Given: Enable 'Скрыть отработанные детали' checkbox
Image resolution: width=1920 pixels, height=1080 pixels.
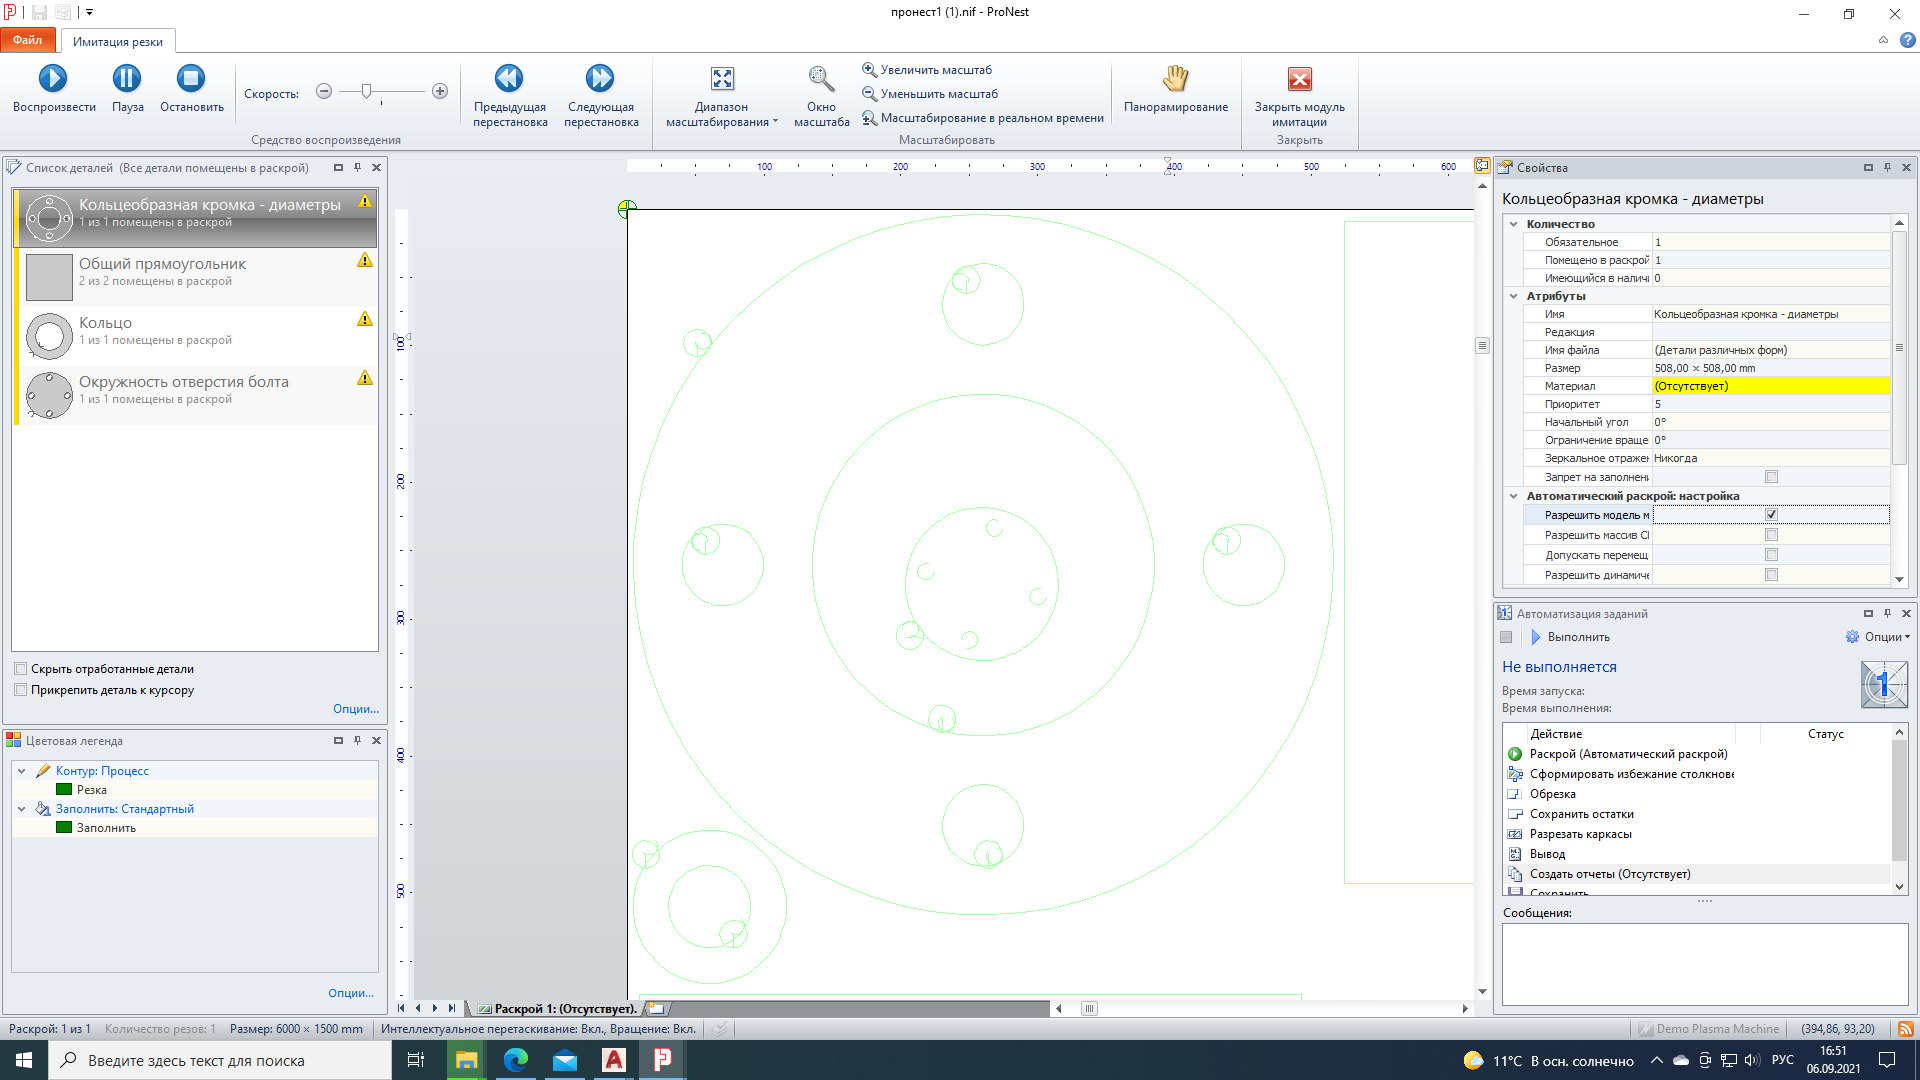Looking at the screenshot, I should [21, 669].
